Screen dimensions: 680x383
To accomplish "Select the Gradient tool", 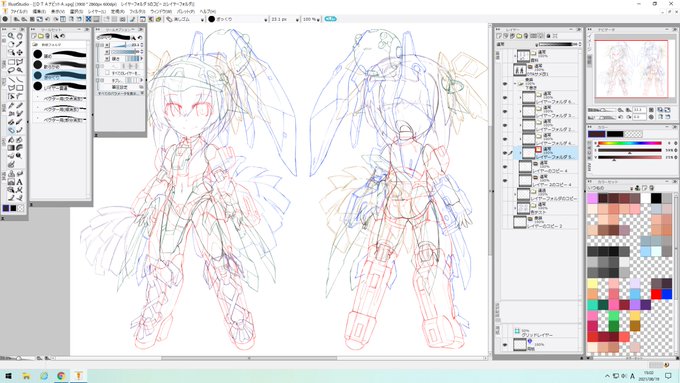I will tap(11, 148).
